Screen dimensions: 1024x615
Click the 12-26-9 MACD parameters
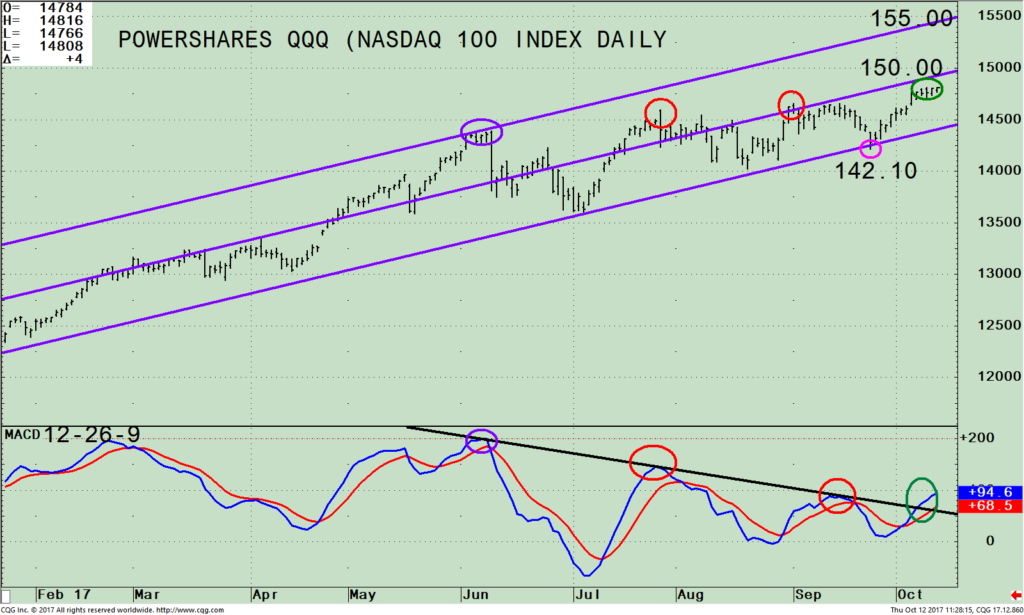coord(92,434)
